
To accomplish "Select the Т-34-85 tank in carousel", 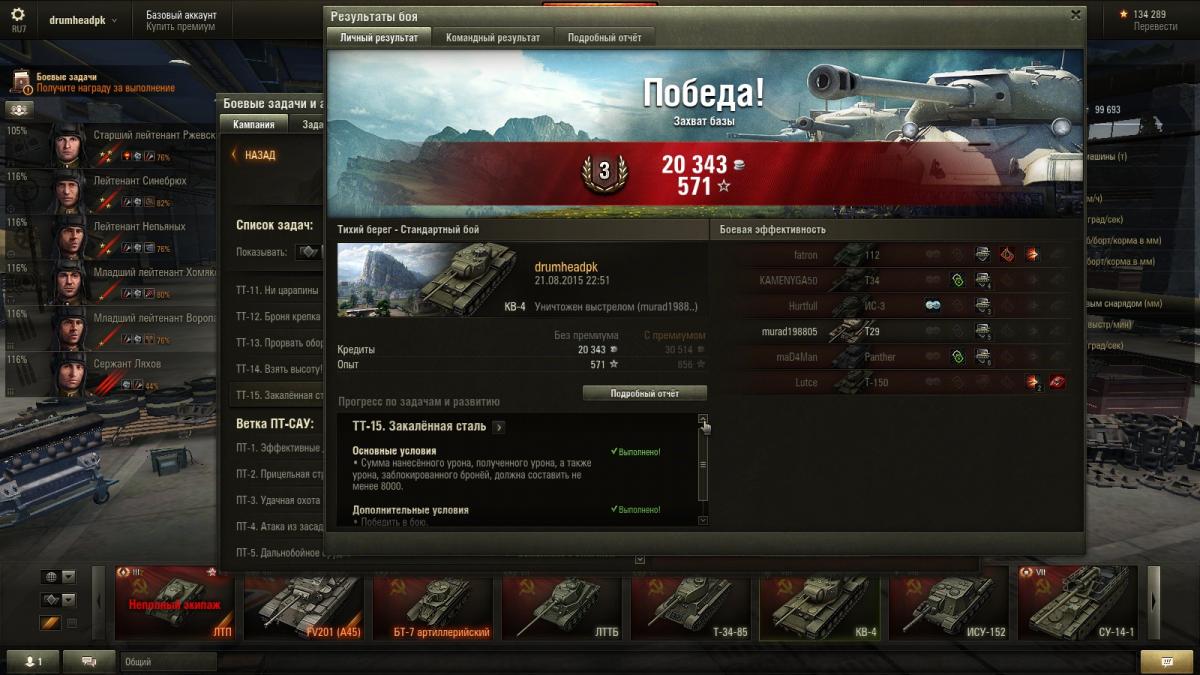I will (692, 602).
